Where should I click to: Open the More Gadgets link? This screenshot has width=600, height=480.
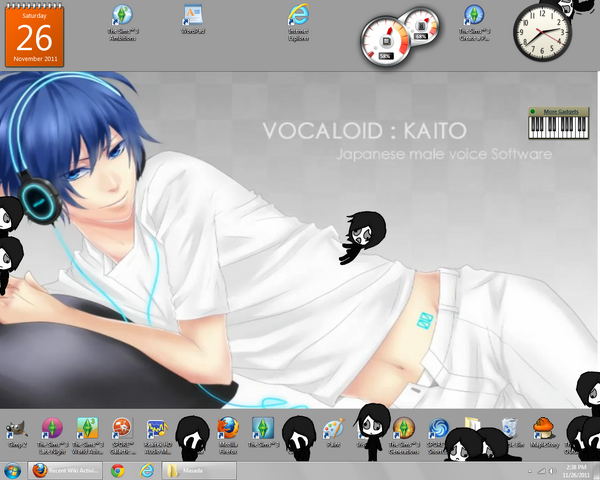(x=561, y=111)
